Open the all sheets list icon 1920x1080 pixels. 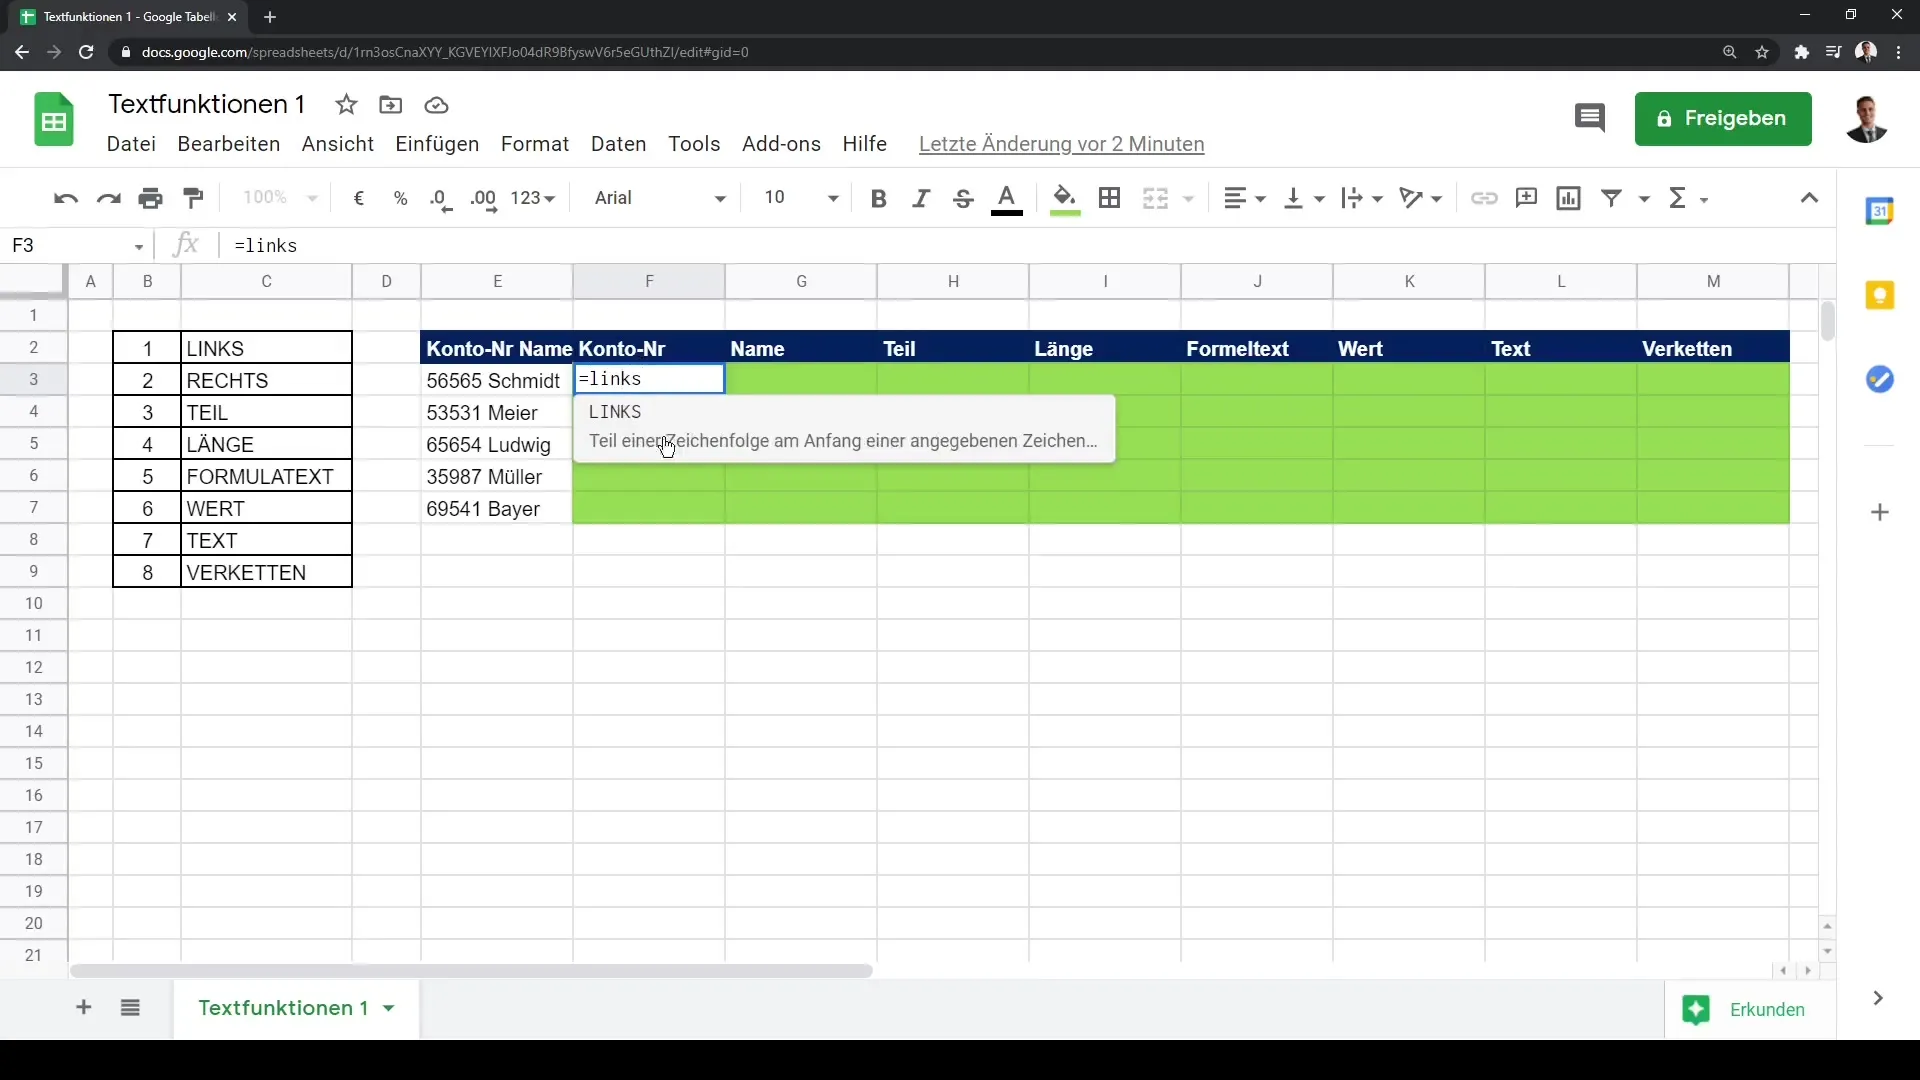[130, 1008]
